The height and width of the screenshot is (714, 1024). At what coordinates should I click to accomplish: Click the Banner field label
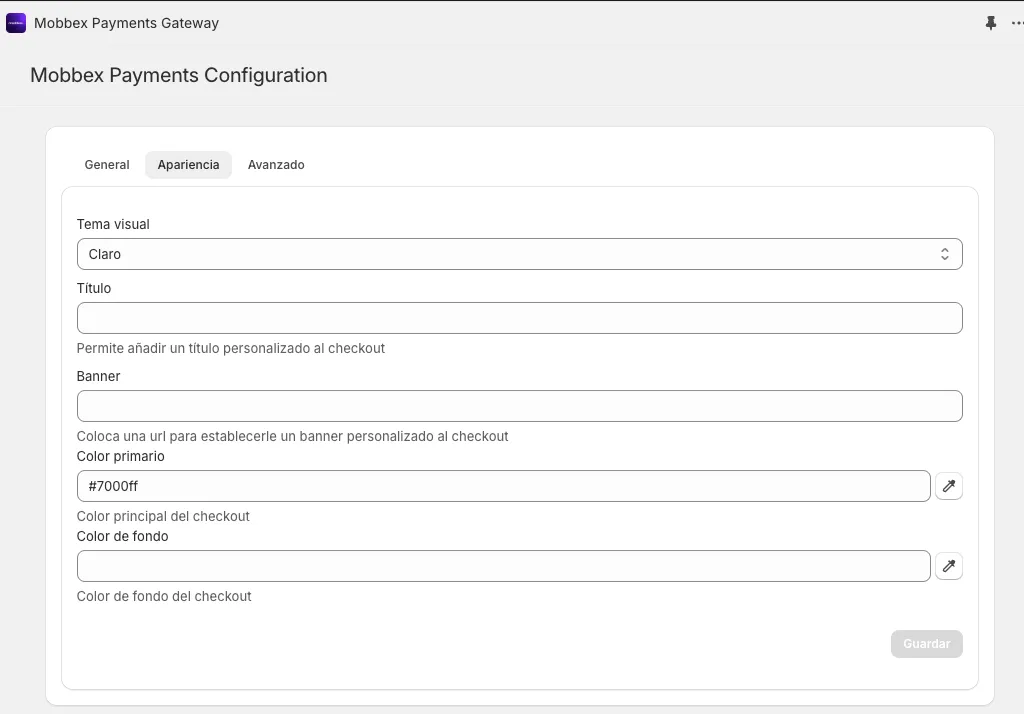[x=98, y=376]
